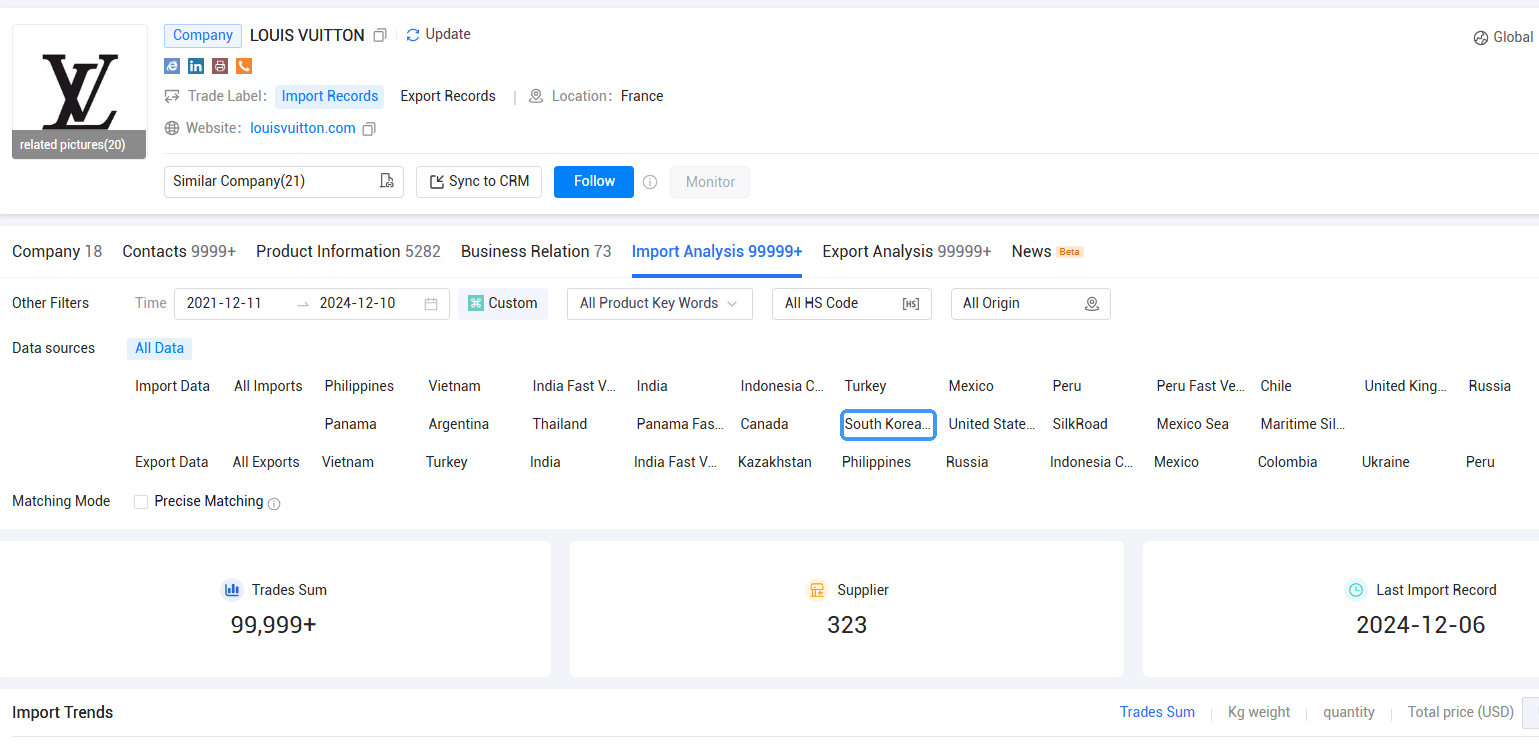This screenshot has height=753, width=1539.
Task: Click the Custom time range button
Action: pyautogui.click(x=503, y=304)
